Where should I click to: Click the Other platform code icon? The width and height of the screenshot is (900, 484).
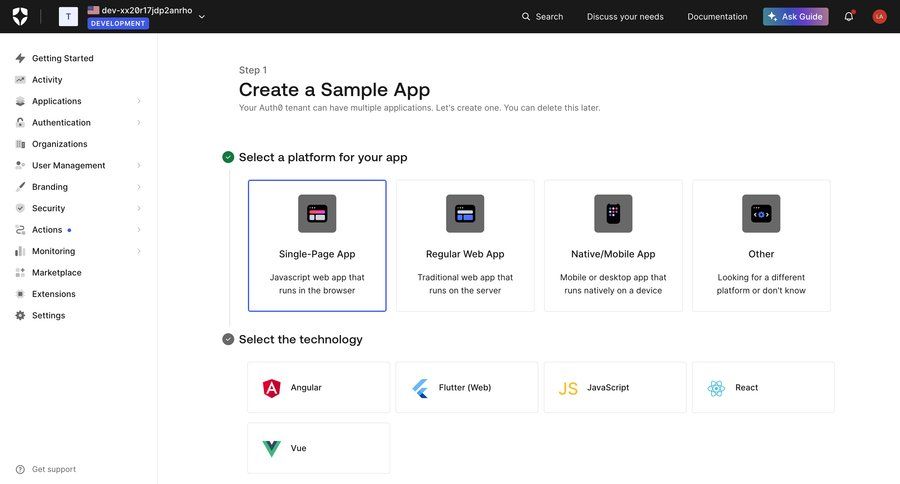click(x=761, y=214)
